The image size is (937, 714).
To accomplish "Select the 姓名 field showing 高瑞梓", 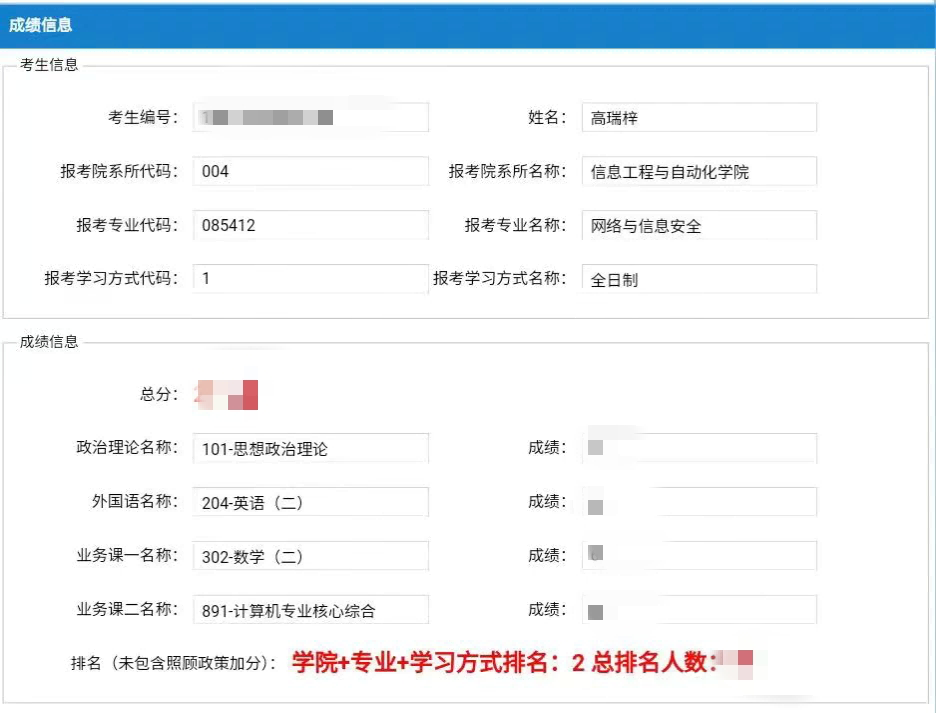I will tap(699, 117).
